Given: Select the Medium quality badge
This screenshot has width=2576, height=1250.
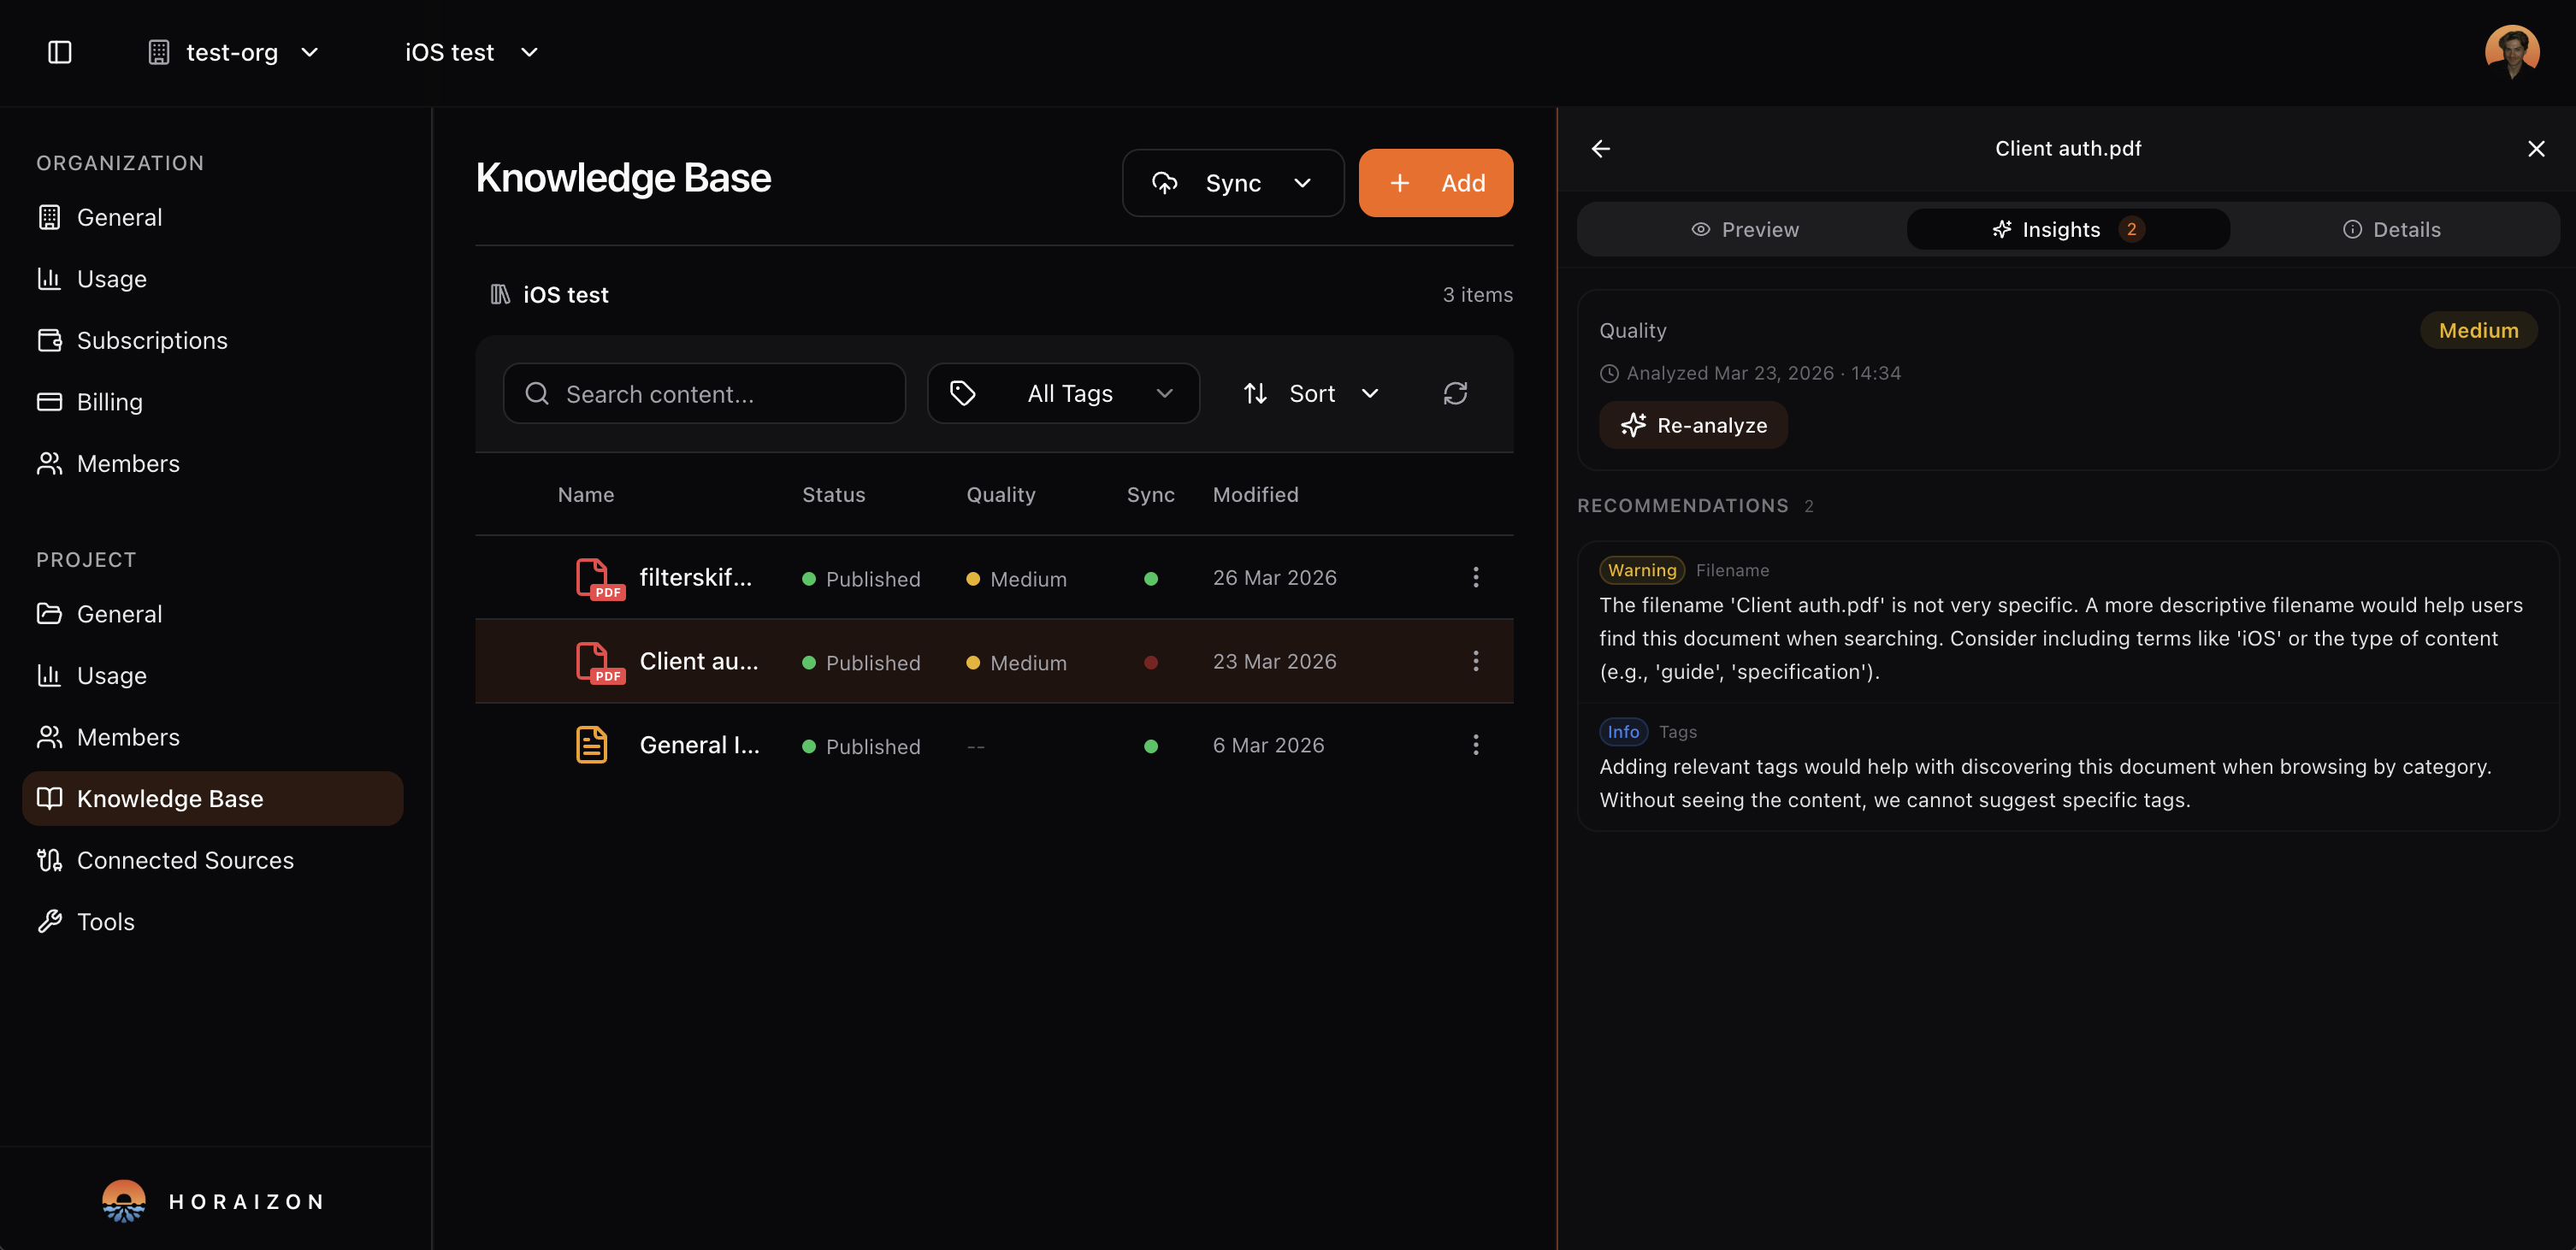Looking at the screenshot, I should (x=2478, y=330).
